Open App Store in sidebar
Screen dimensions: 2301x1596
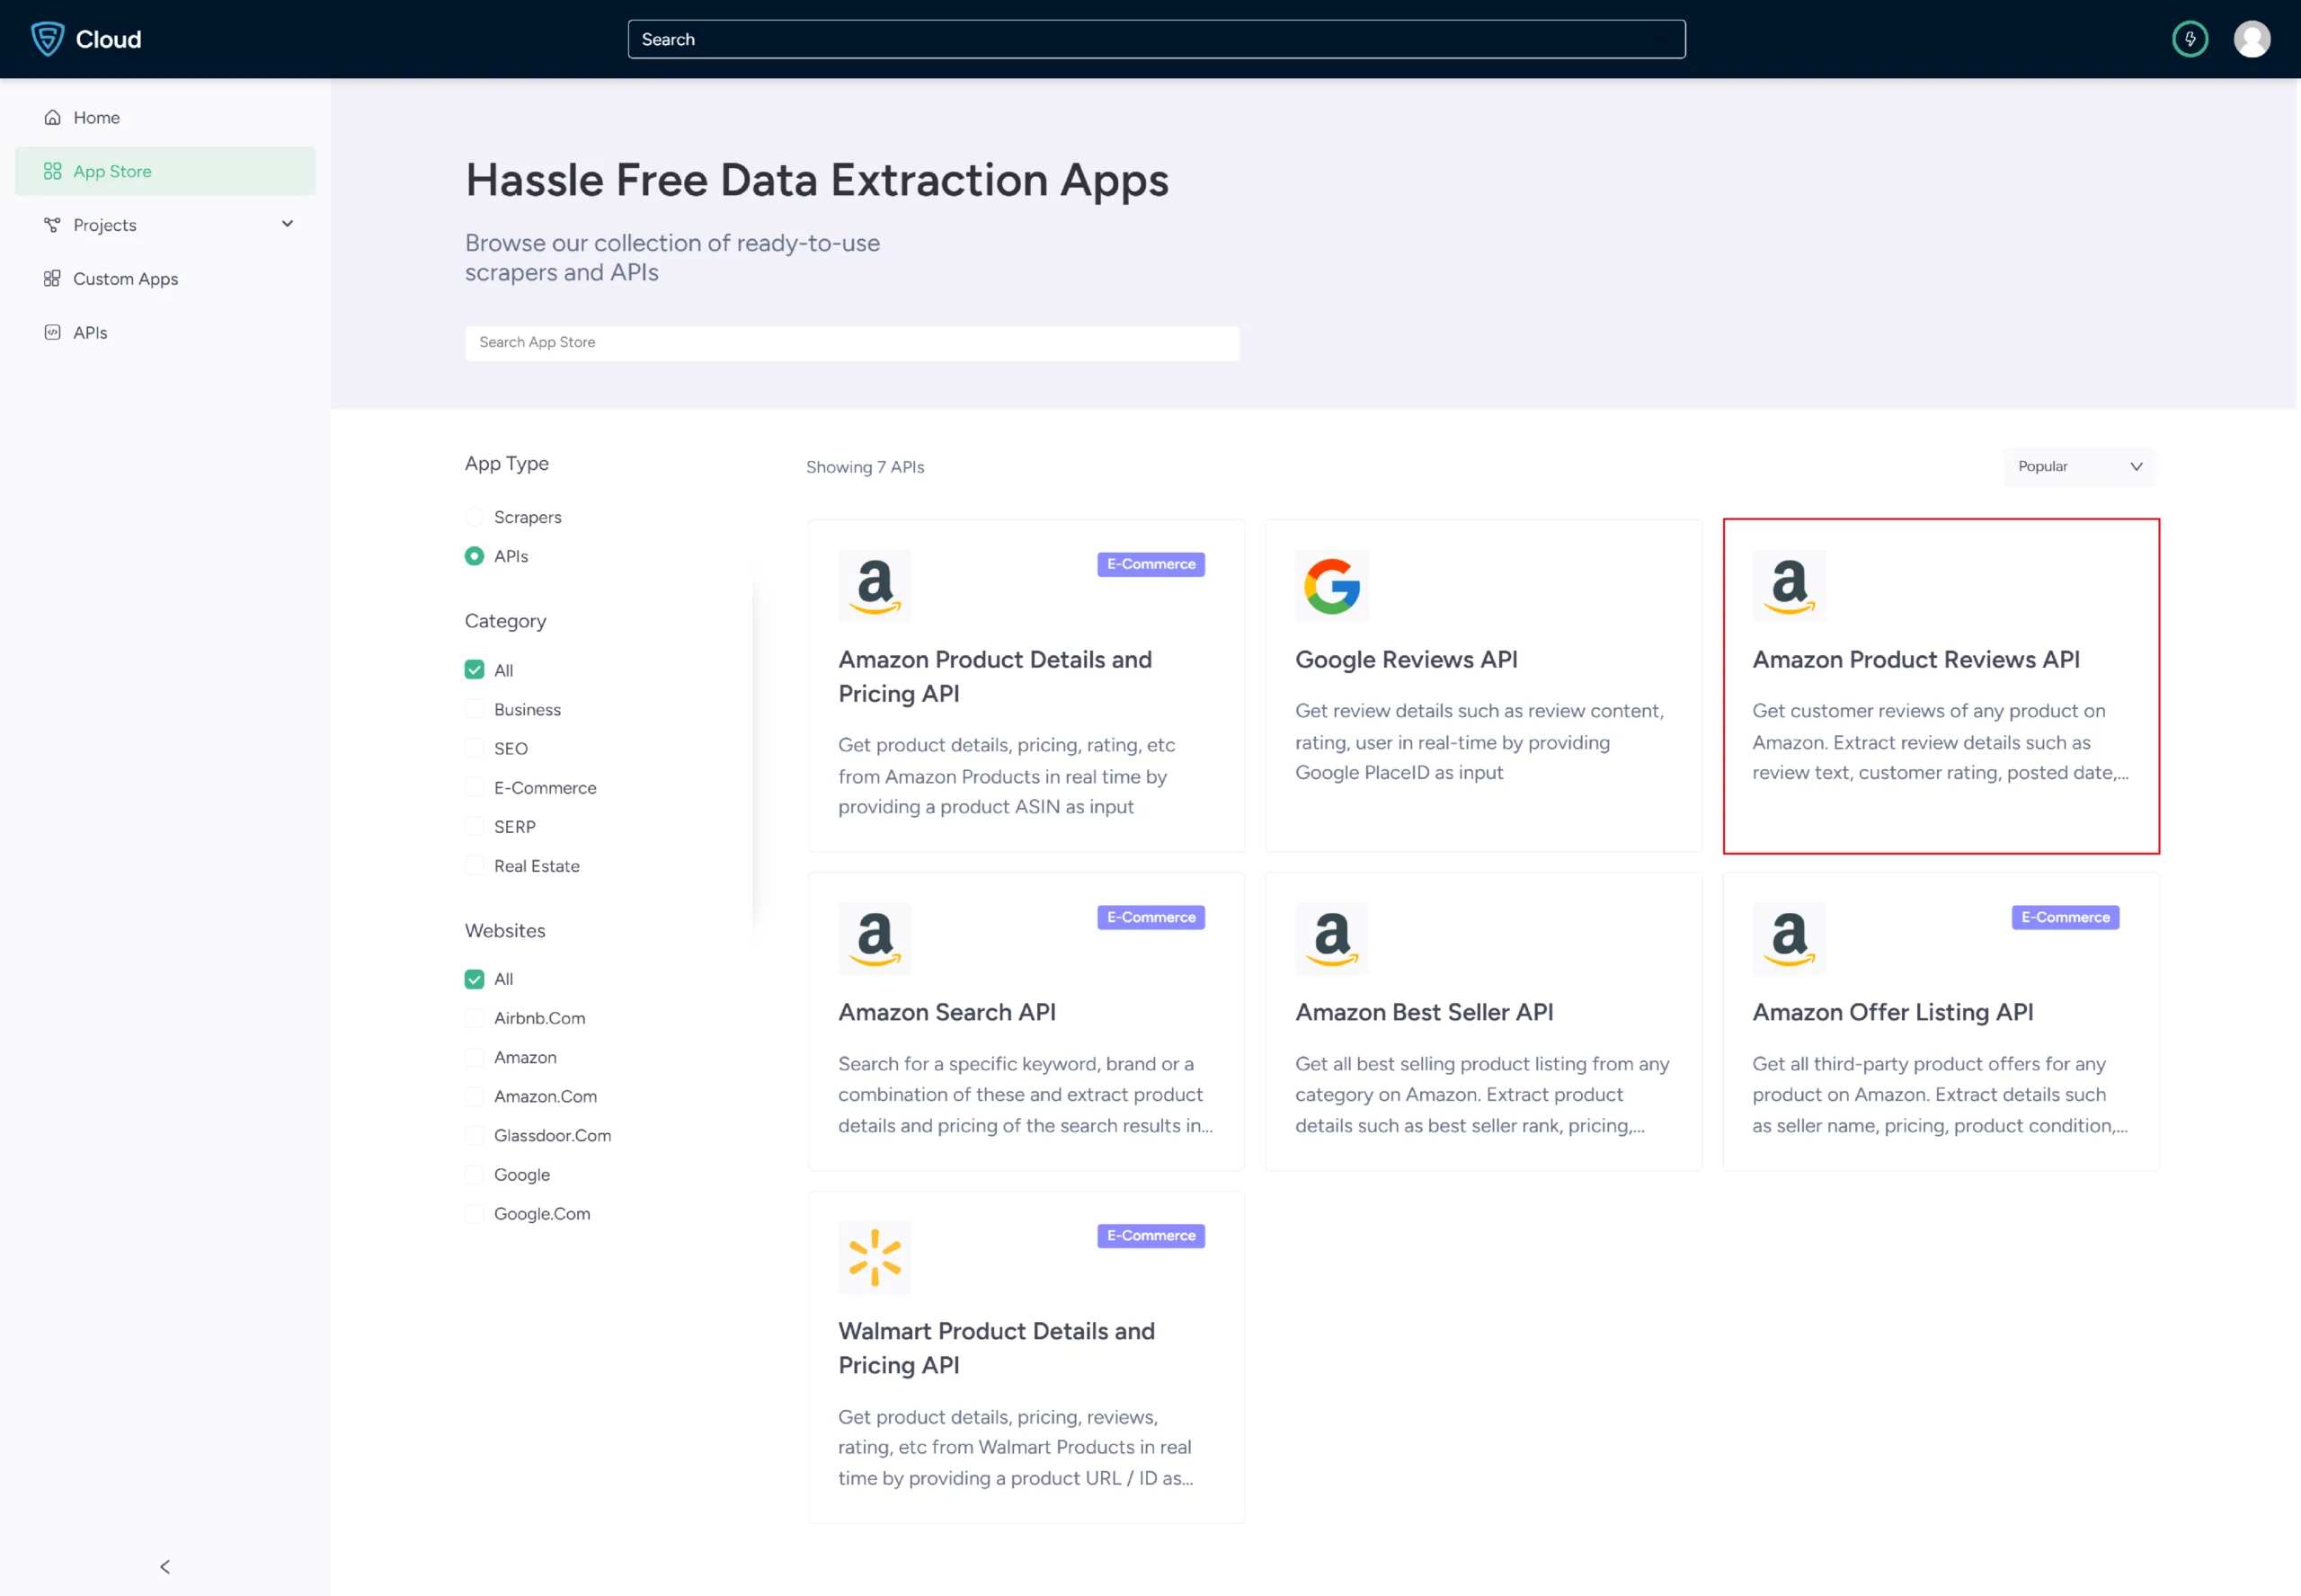click(165, 171)
